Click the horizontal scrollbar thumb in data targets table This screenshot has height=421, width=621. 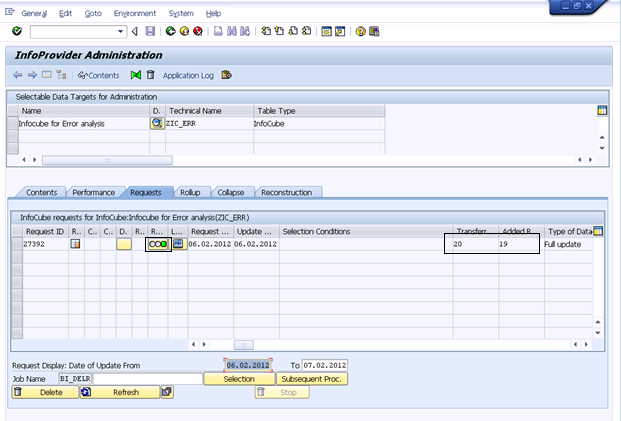pyautogui.click(x=107, y=160)
